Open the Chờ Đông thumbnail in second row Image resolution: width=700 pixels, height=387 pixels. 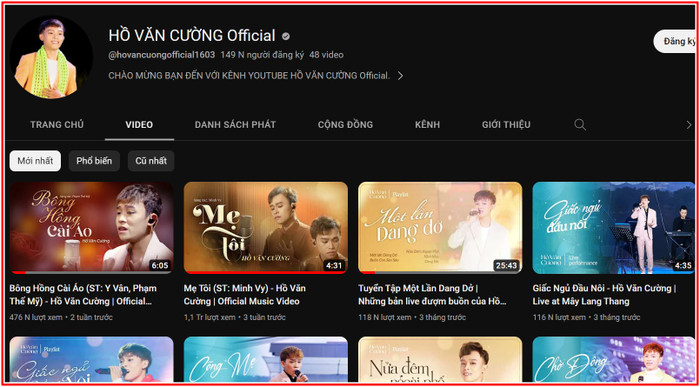pyautogui.click(x=614, y=360)
